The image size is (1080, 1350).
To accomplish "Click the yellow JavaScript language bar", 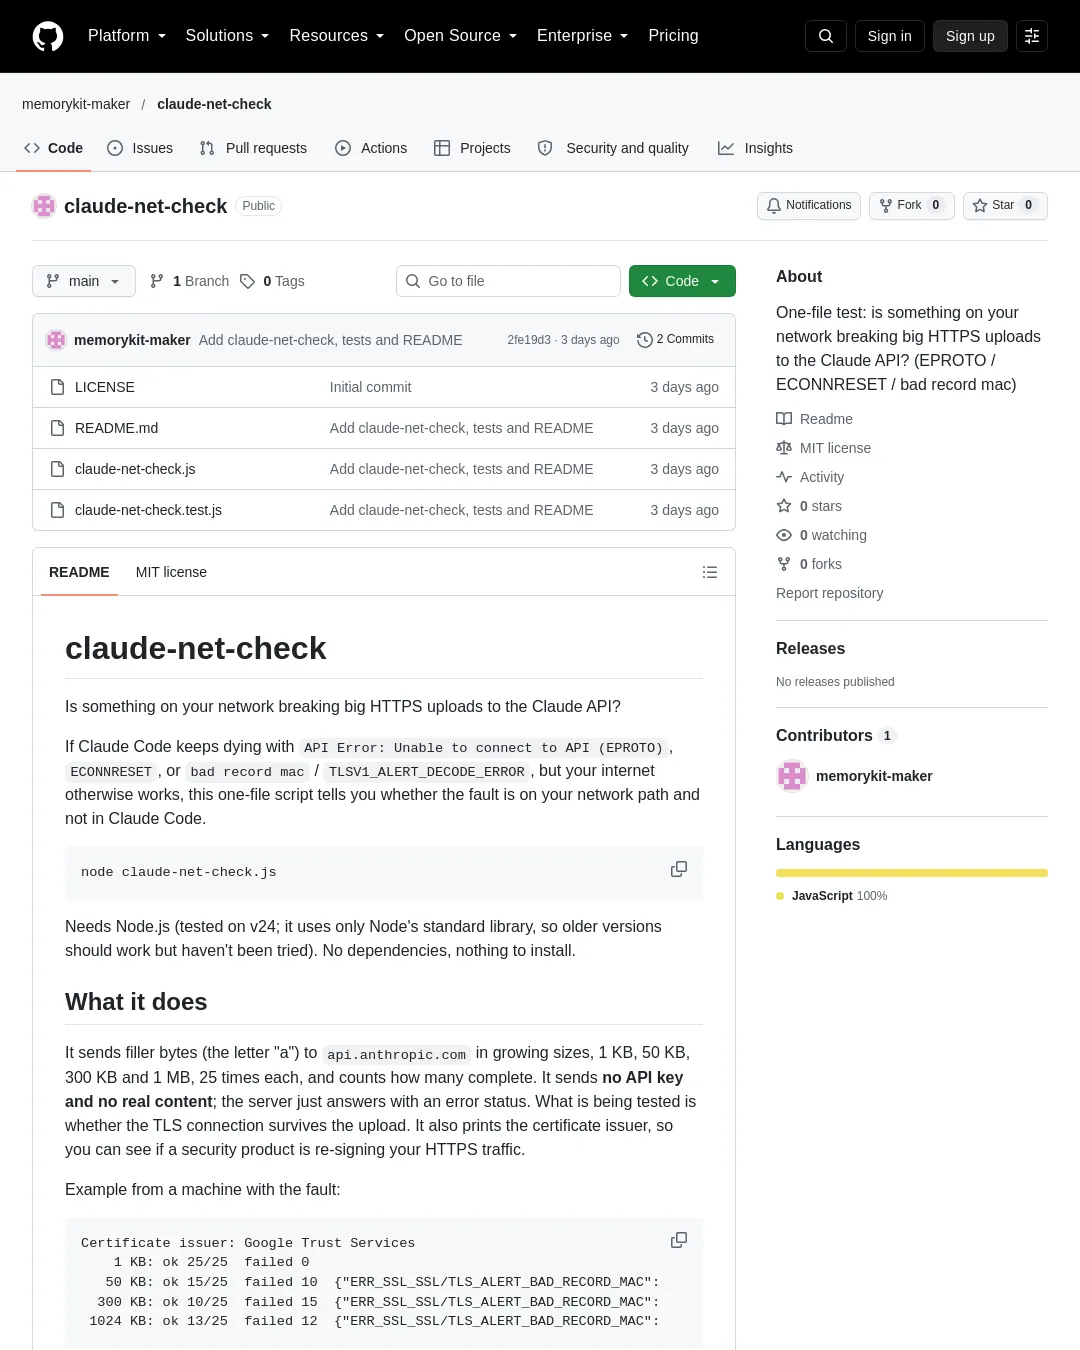I will point(912,873).
